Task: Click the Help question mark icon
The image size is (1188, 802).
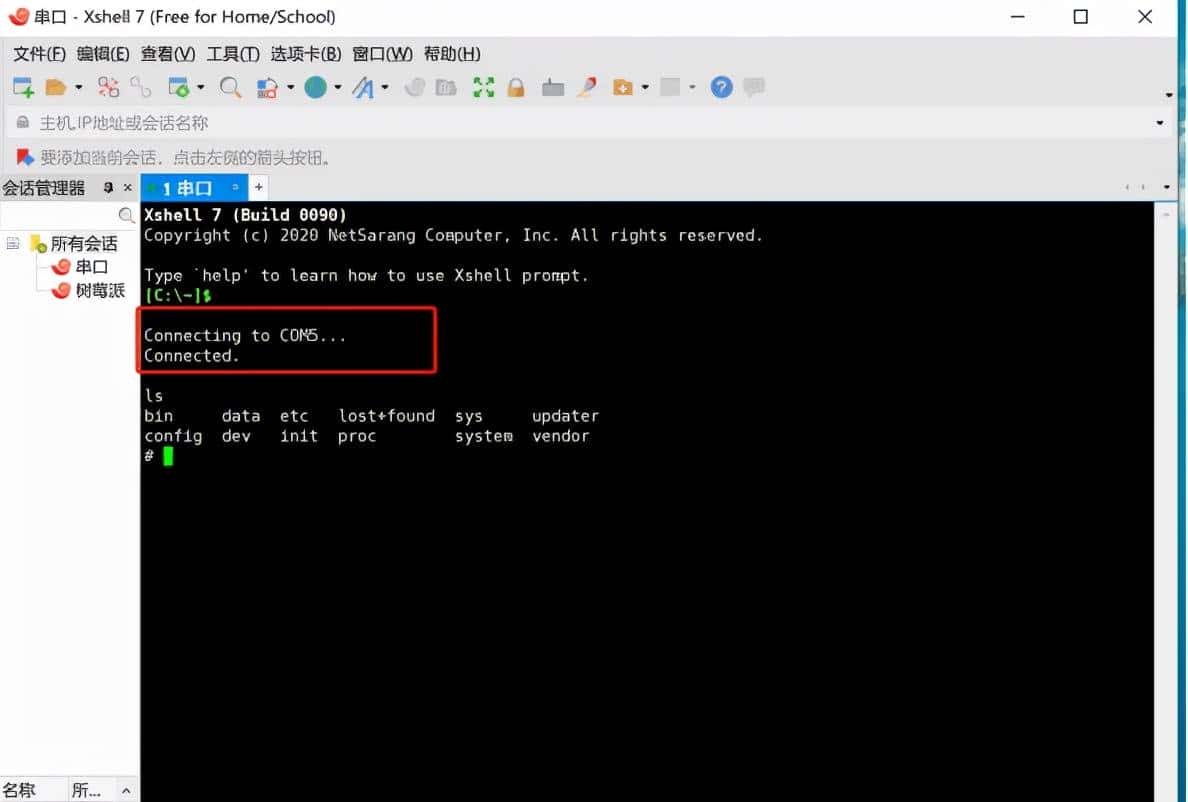Action: coord(722,88)
